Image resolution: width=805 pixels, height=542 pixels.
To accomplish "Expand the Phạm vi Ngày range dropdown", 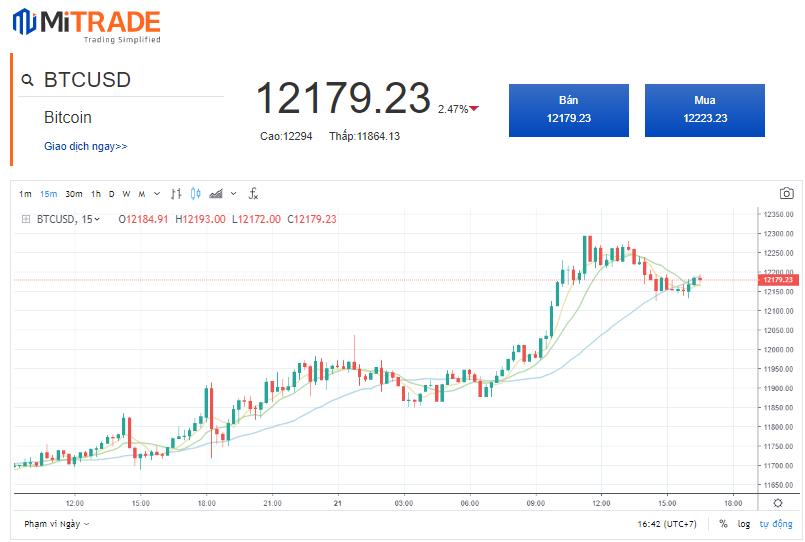I will tap(57, 524).
